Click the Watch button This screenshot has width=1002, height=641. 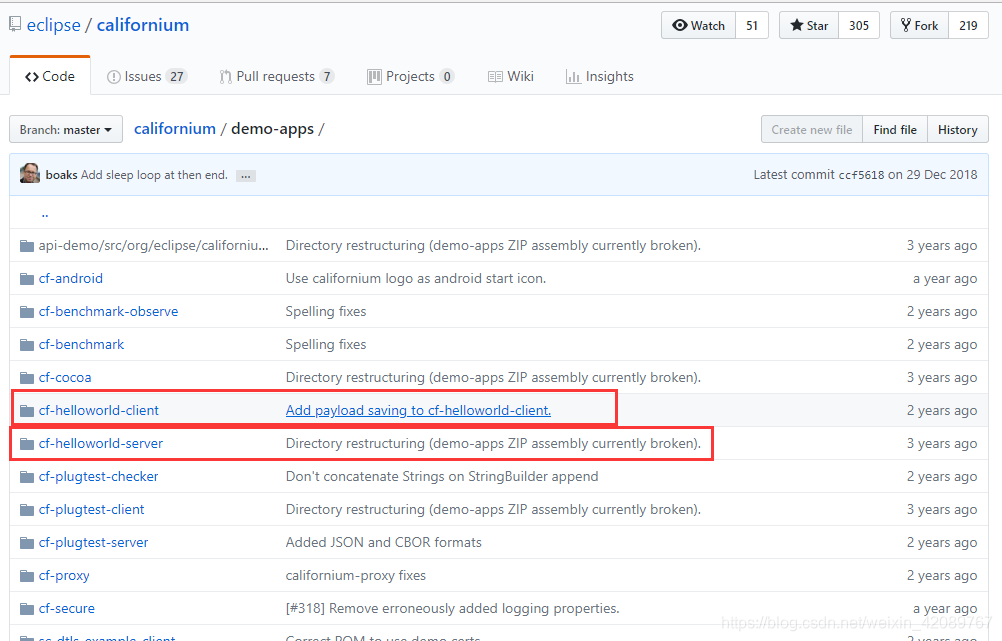pos(698,26)
